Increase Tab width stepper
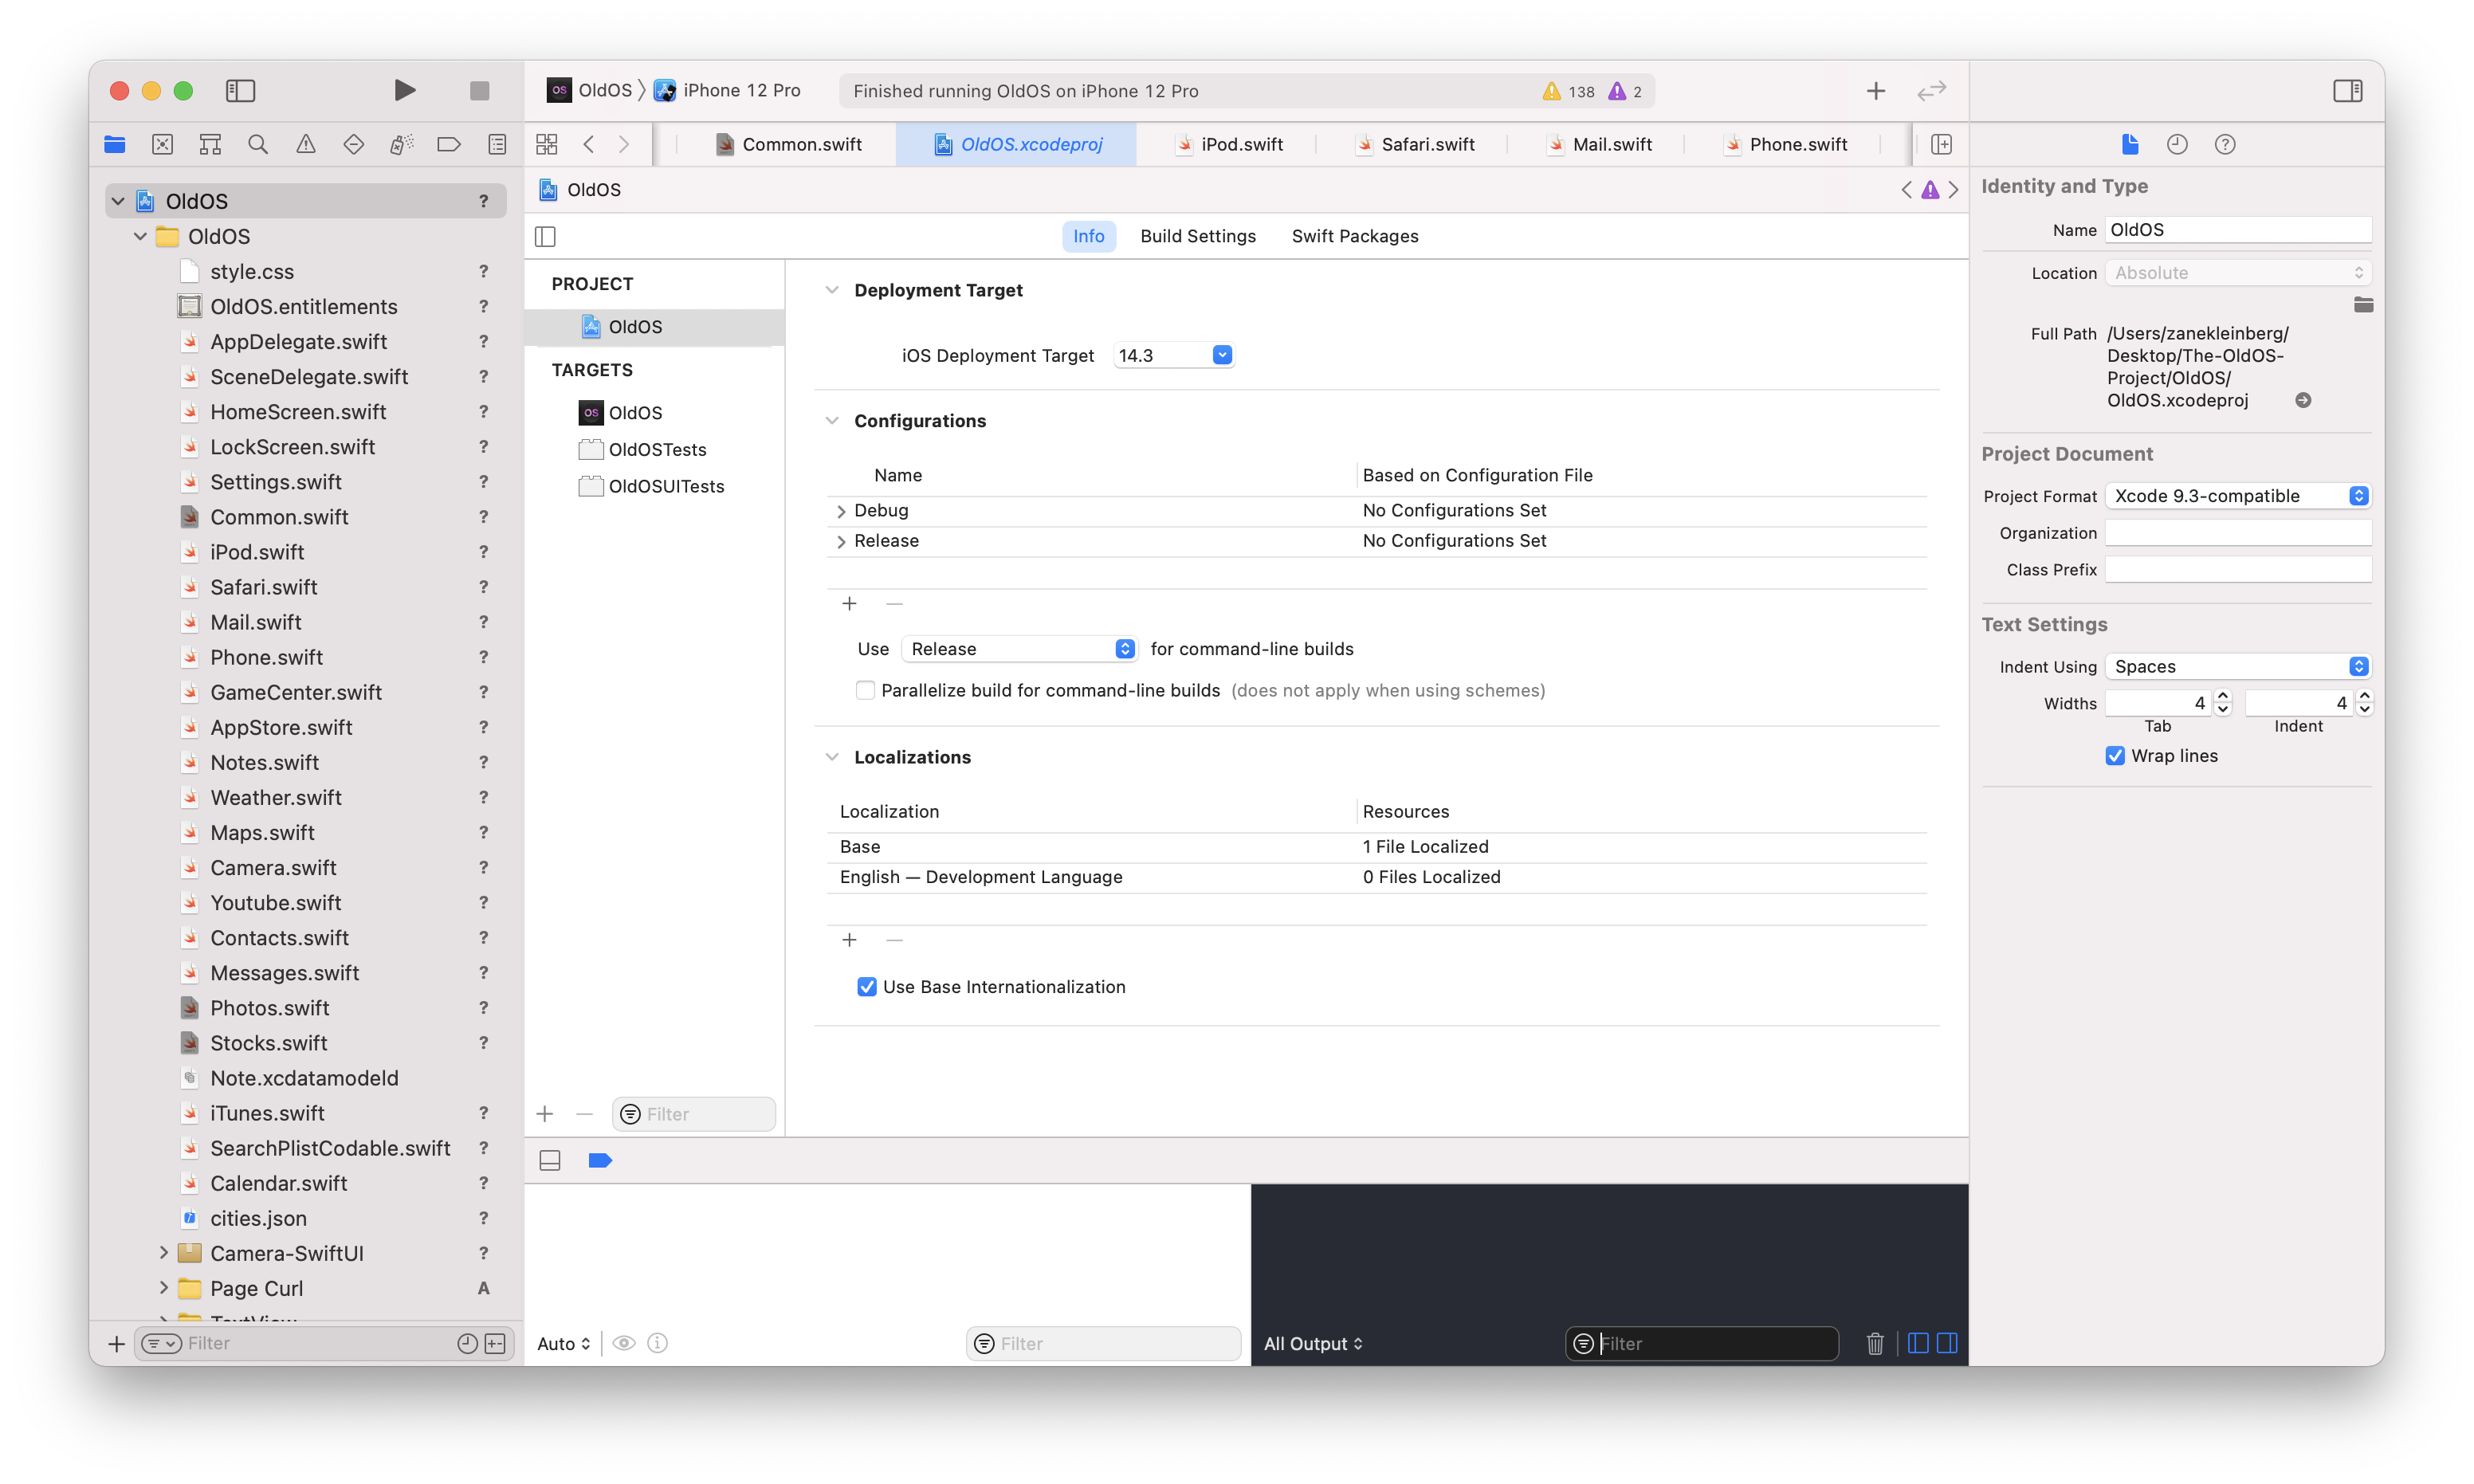The height and width of the screenshot is (1484, 2474). click(x=2223, y=696)
